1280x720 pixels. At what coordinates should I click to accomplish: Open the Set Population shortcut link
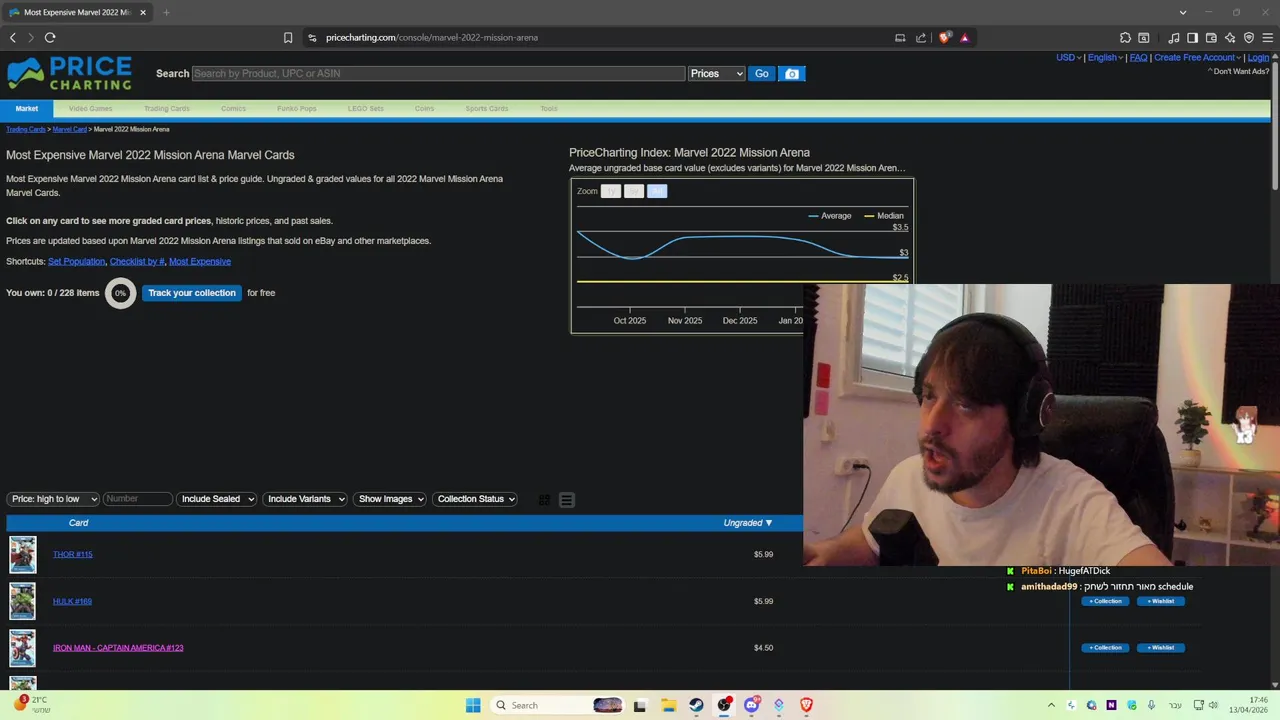76,261
